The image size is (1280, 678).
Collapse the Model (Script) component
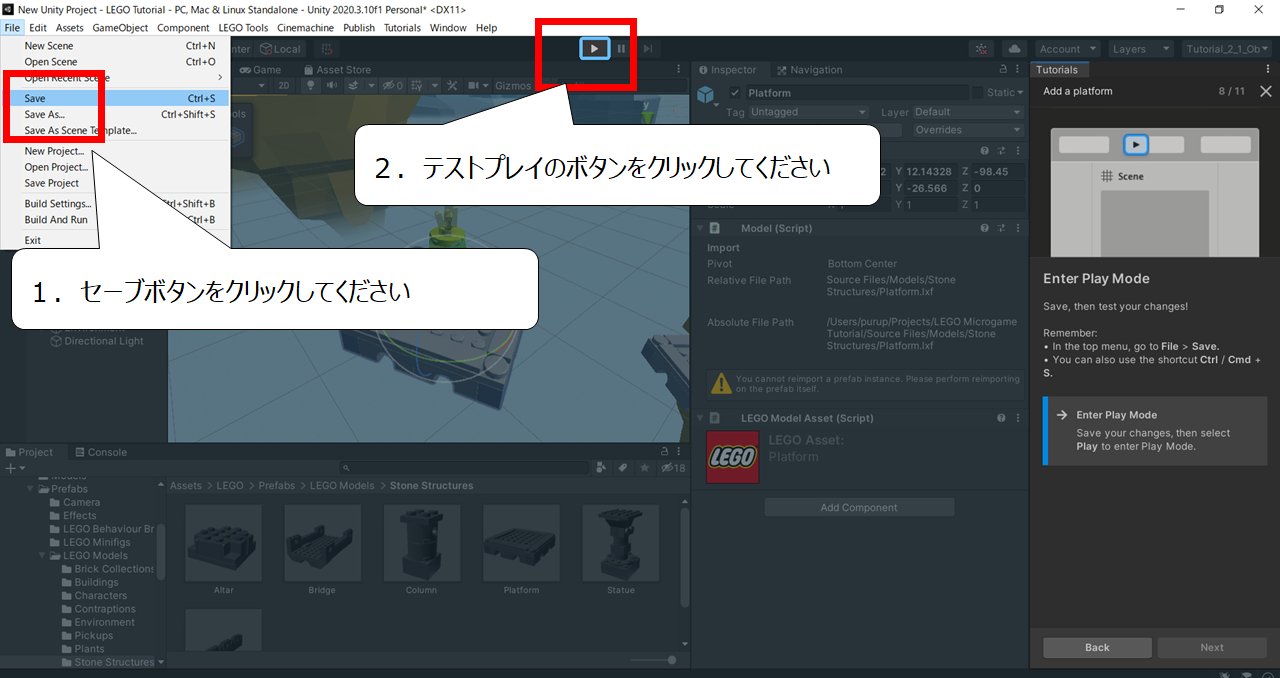point(700,228)
